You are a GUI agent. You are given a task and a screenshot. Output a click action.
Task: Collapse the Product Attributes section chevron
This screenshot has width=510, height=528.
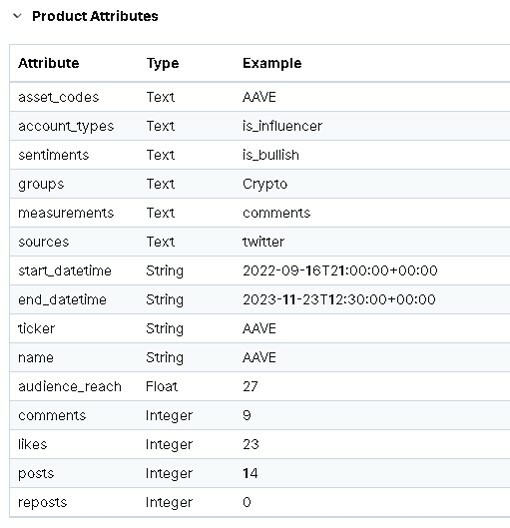pyautogui.click(x=17, y=16)
